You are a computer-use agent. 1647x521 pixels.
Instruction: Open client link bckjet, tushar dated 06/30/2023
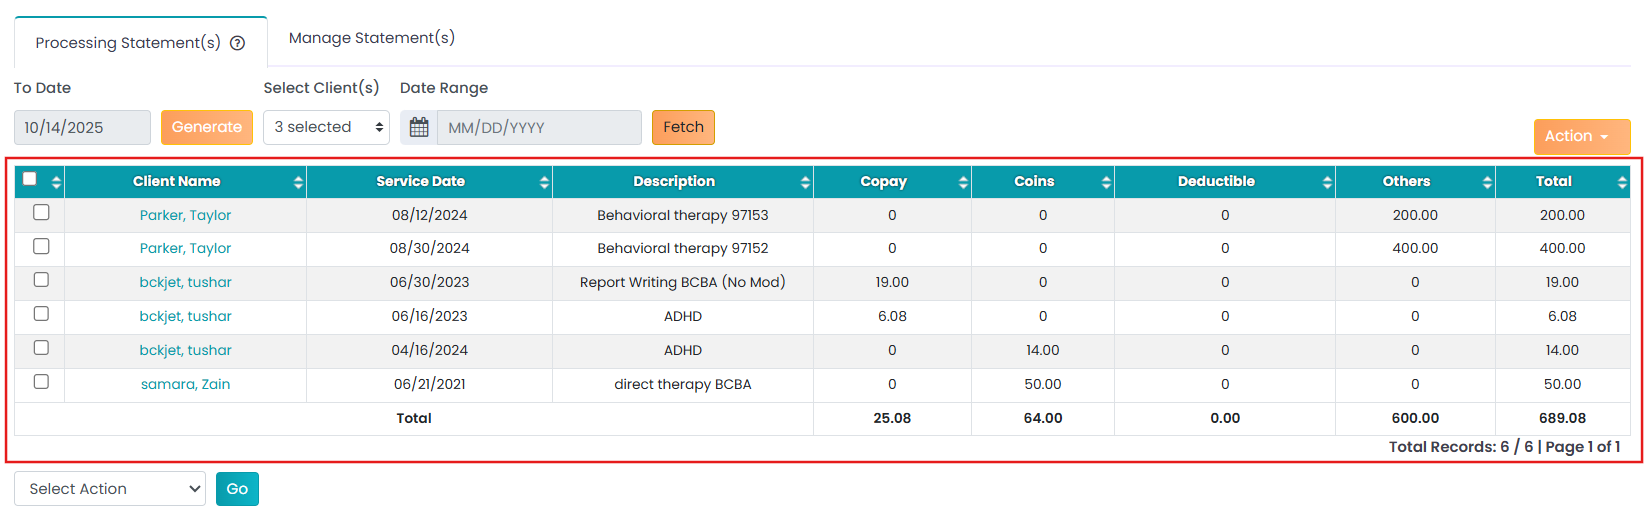pyautogui.click(x=185, y=283)
